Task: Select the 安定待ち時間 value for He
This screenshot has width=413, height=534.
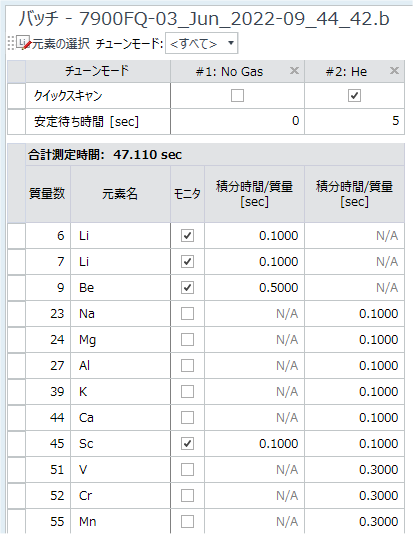Action: click(354, 121)
